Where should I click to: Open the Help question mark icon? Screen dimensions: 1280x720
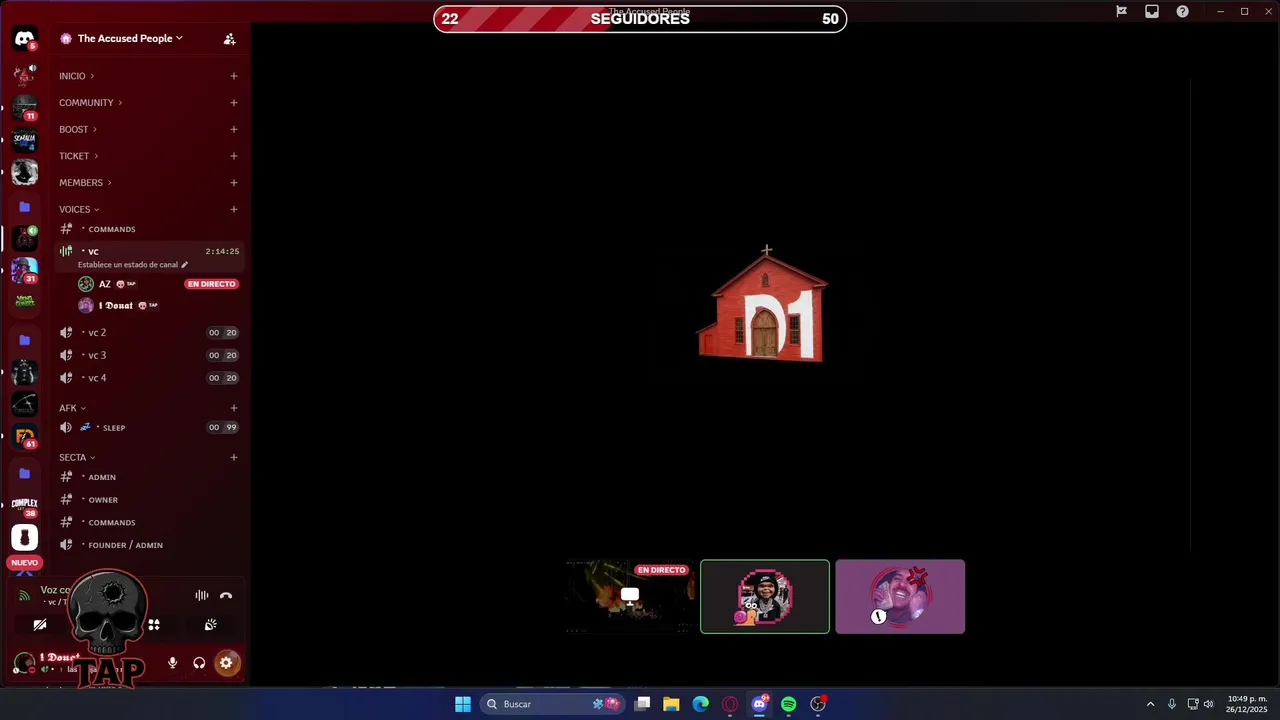(1183, 11)
